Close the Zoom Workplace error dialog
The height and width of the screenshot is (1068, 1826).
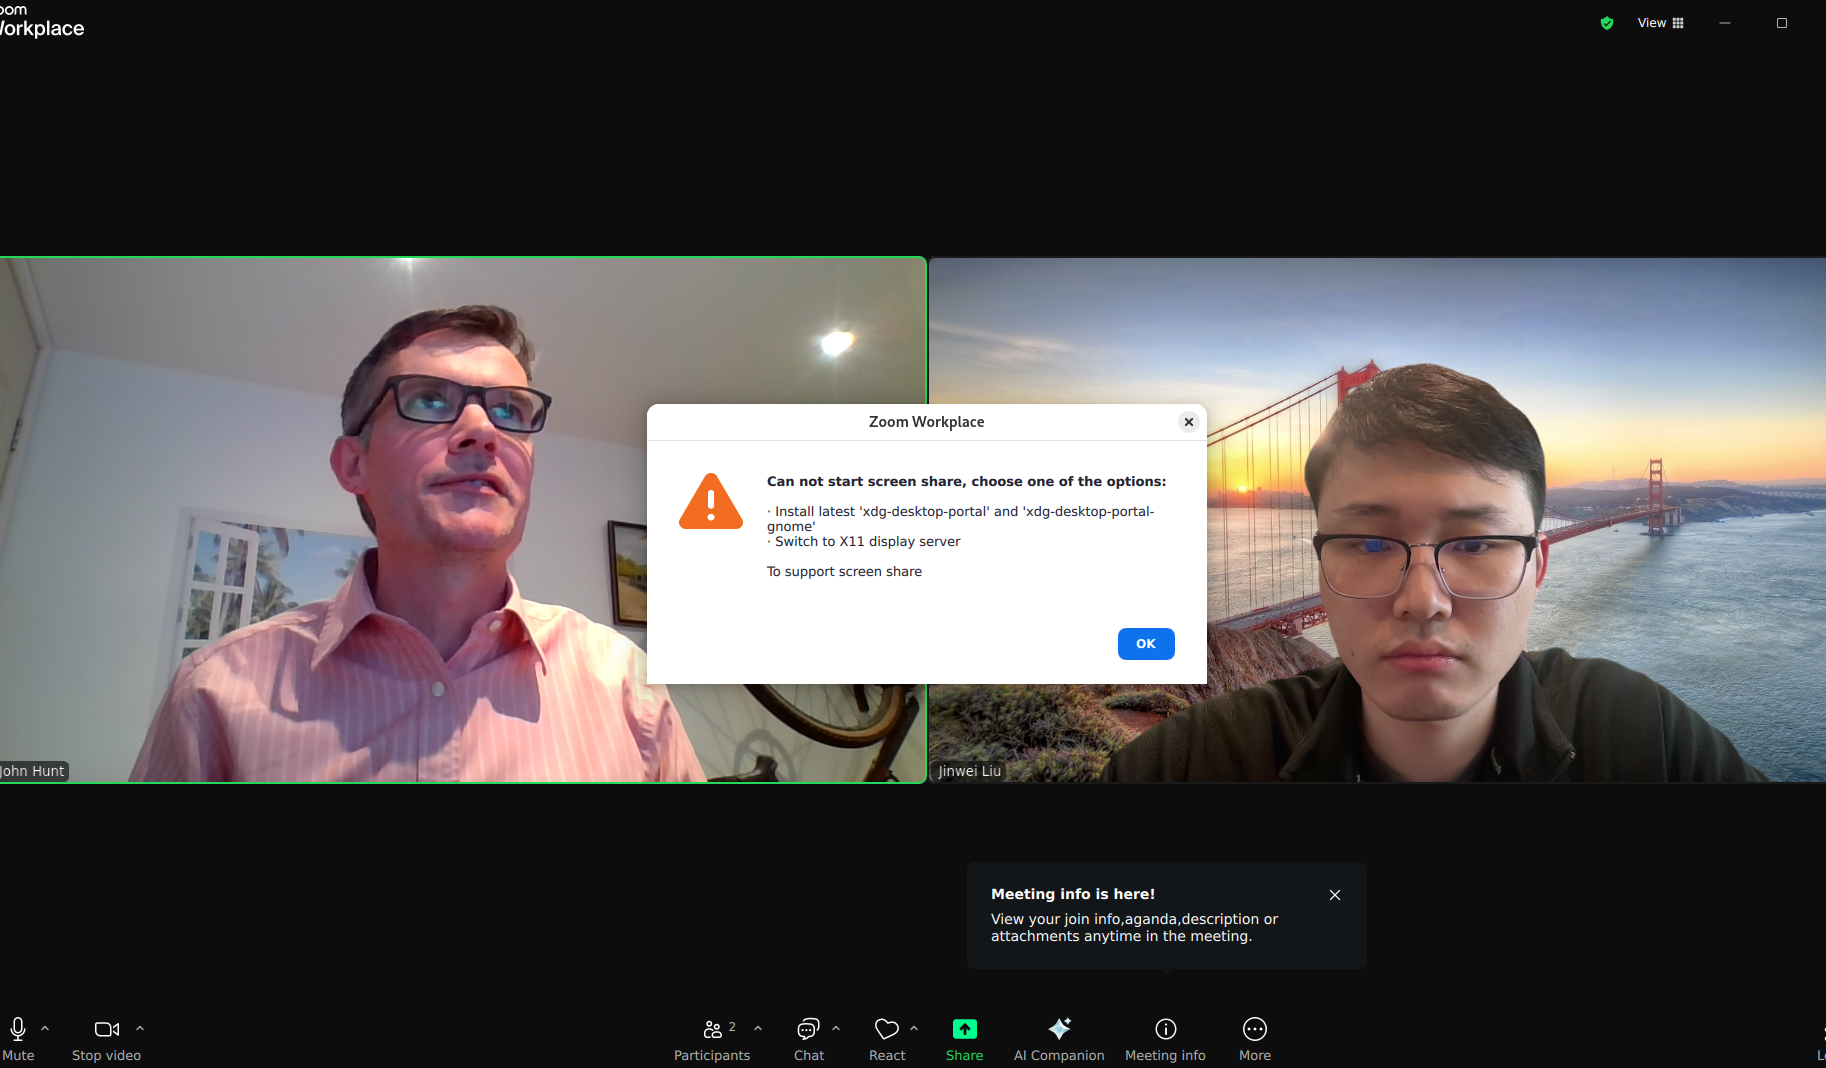[1189, 422]
